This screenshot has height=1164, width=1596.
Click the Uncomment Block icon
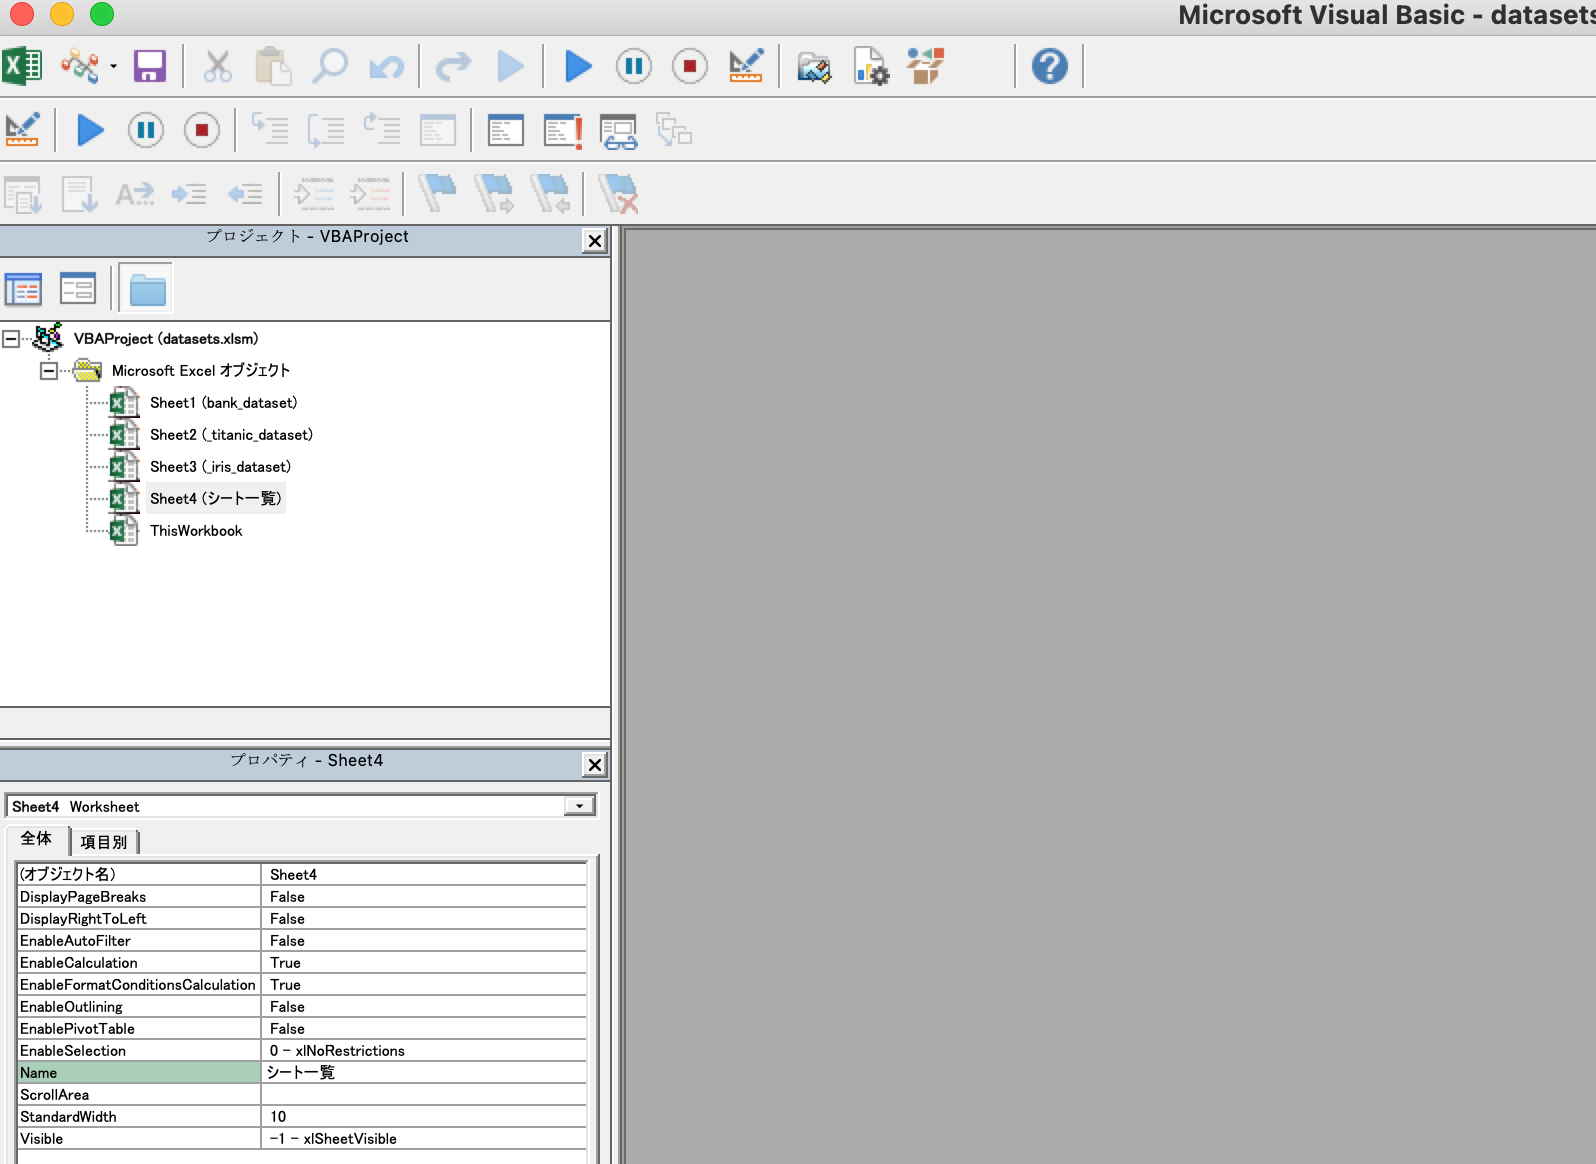tap(370, 194)
